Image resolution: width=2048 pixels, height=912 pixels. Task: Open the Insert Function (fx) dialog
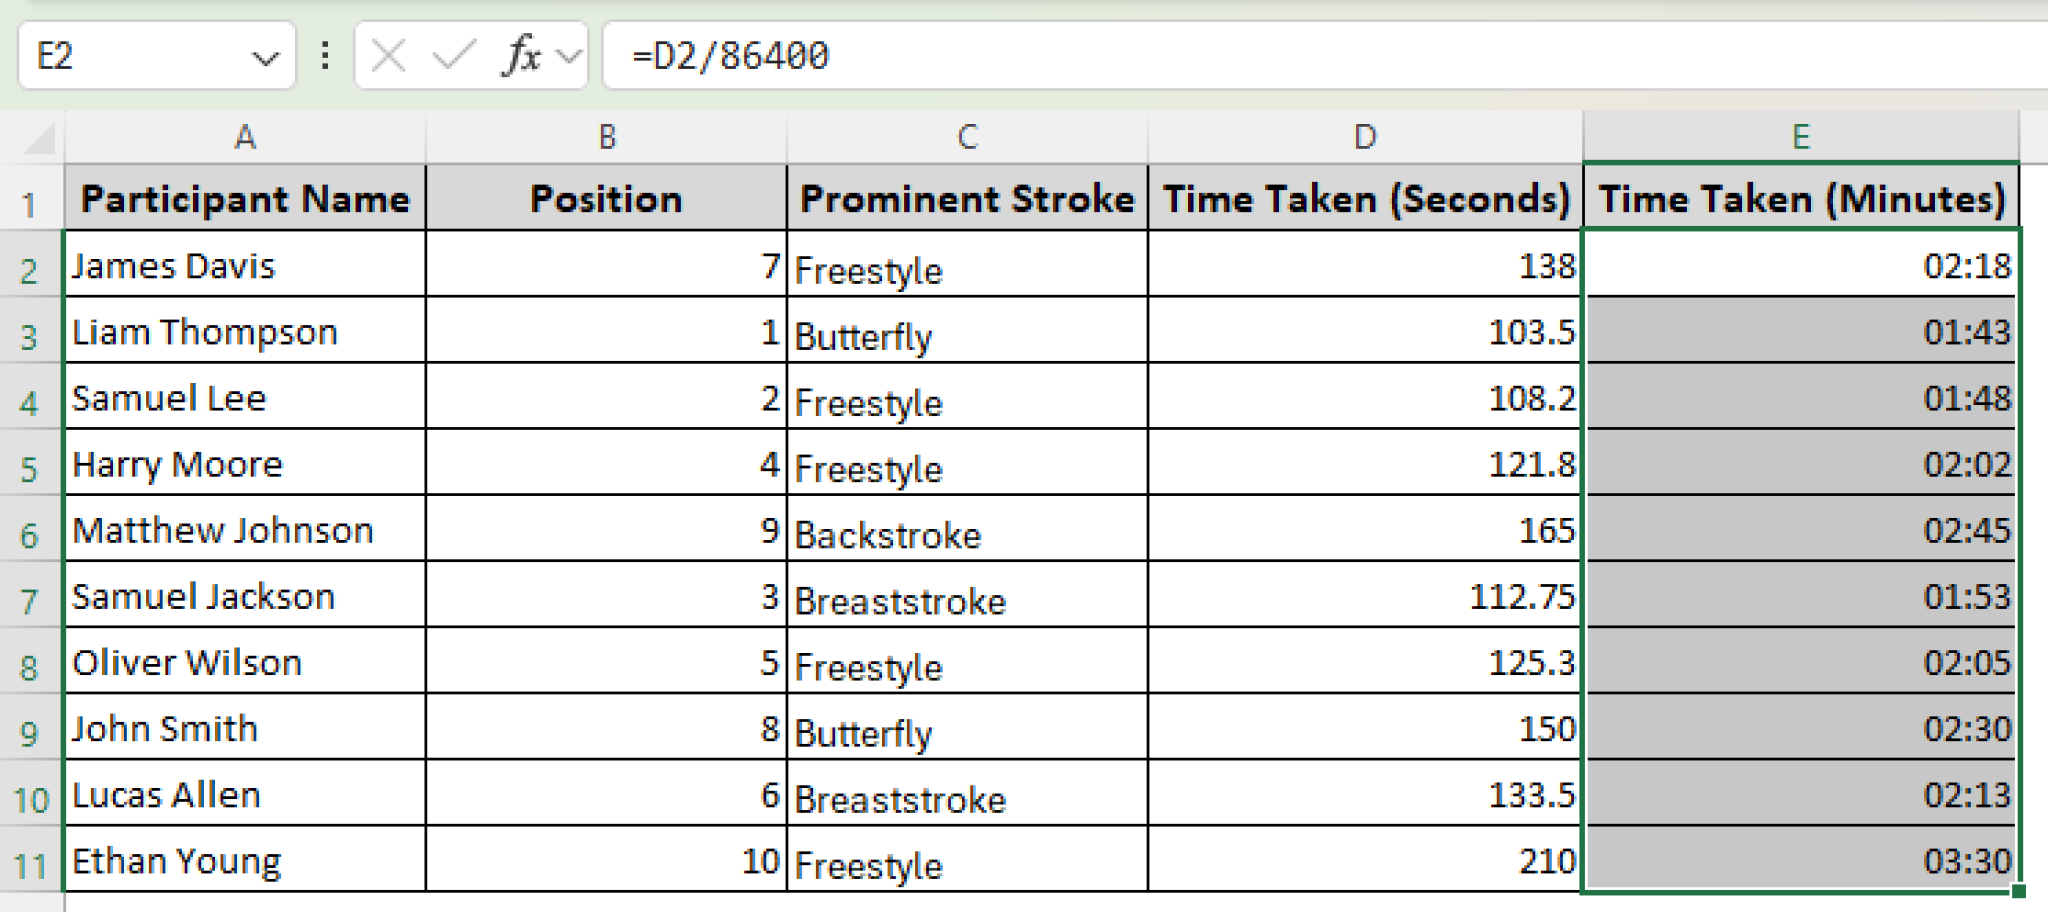(x=521, y=55)
